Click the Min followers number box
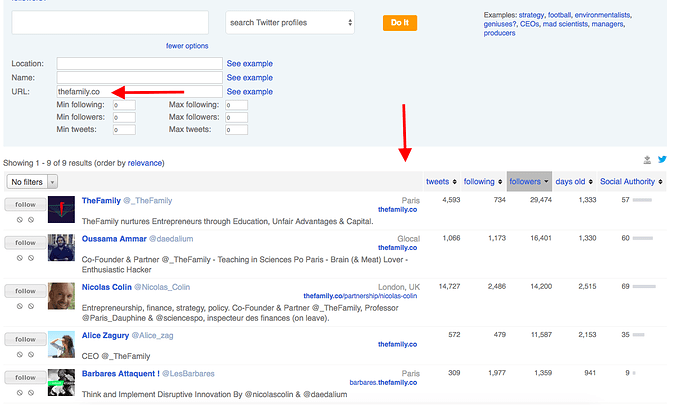This screenshot has width=690, height=405. point(124,118)
